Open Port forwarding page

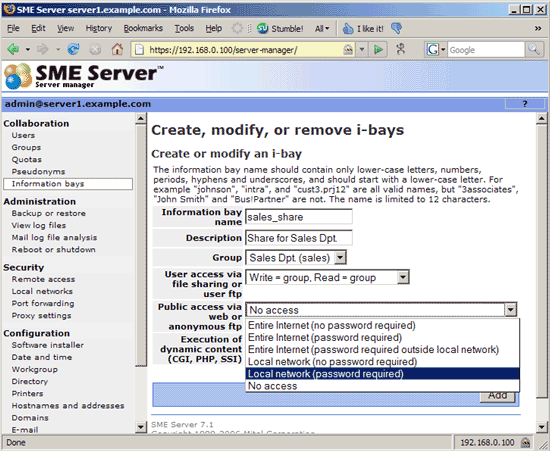click(x=43, y=303)
